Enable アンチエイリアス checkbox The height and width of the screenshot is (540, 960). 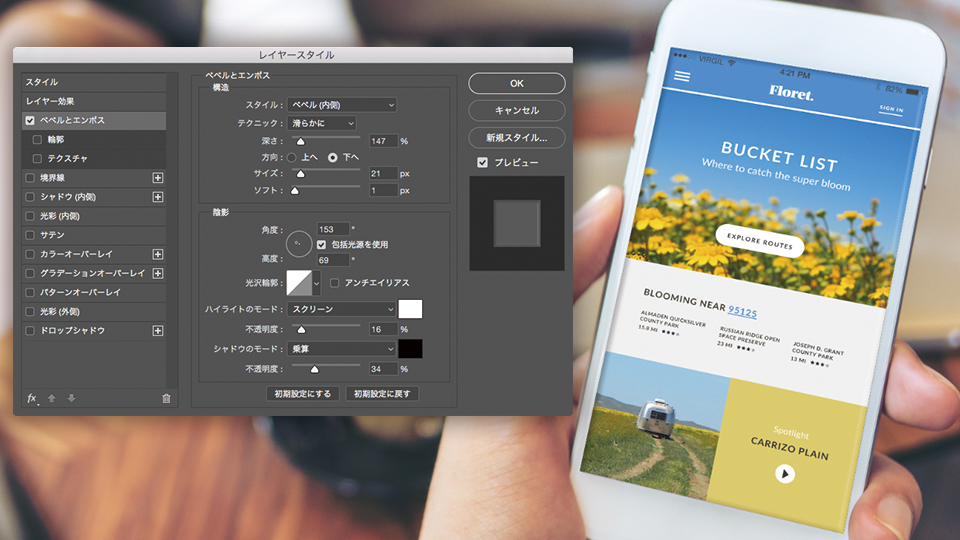point(334,283)
